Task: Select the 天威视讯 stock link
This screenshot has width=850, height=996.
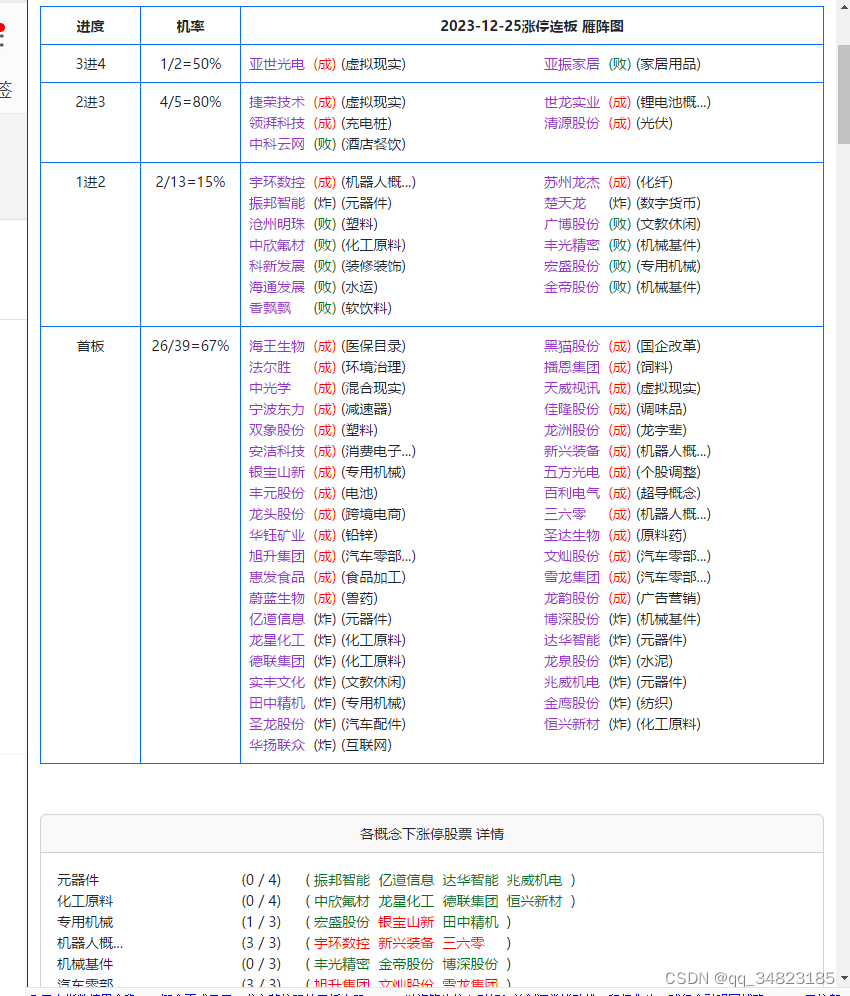Action: click(x=571, y=388)
